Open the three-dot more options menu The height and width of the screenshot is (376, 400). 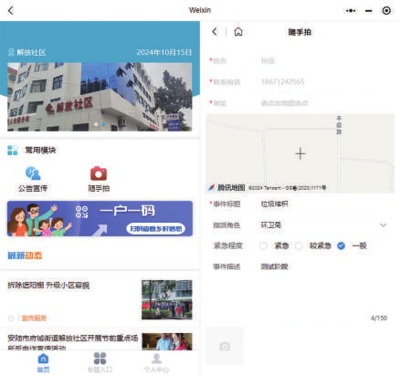pyautogui.click(x=350, y=11)
